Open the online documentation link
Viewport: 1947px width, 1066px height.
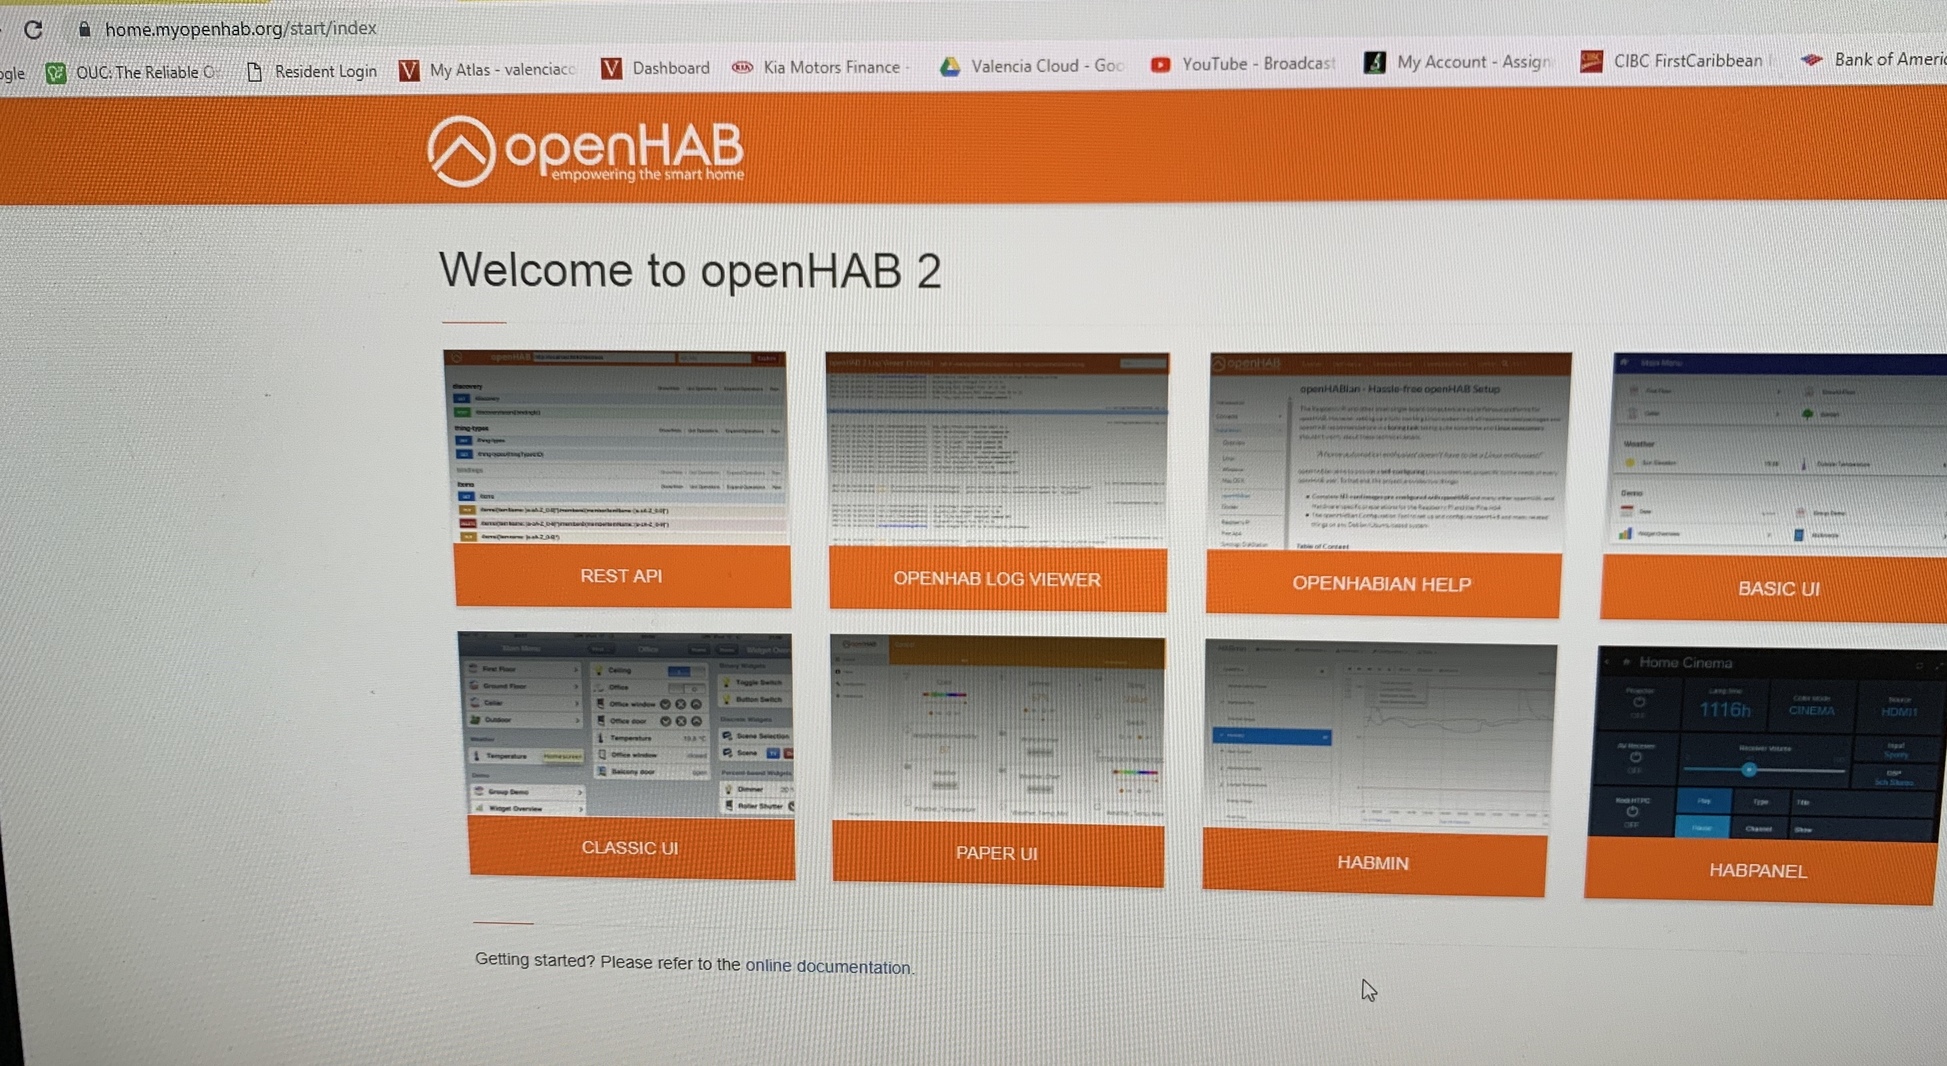(830, 966)
